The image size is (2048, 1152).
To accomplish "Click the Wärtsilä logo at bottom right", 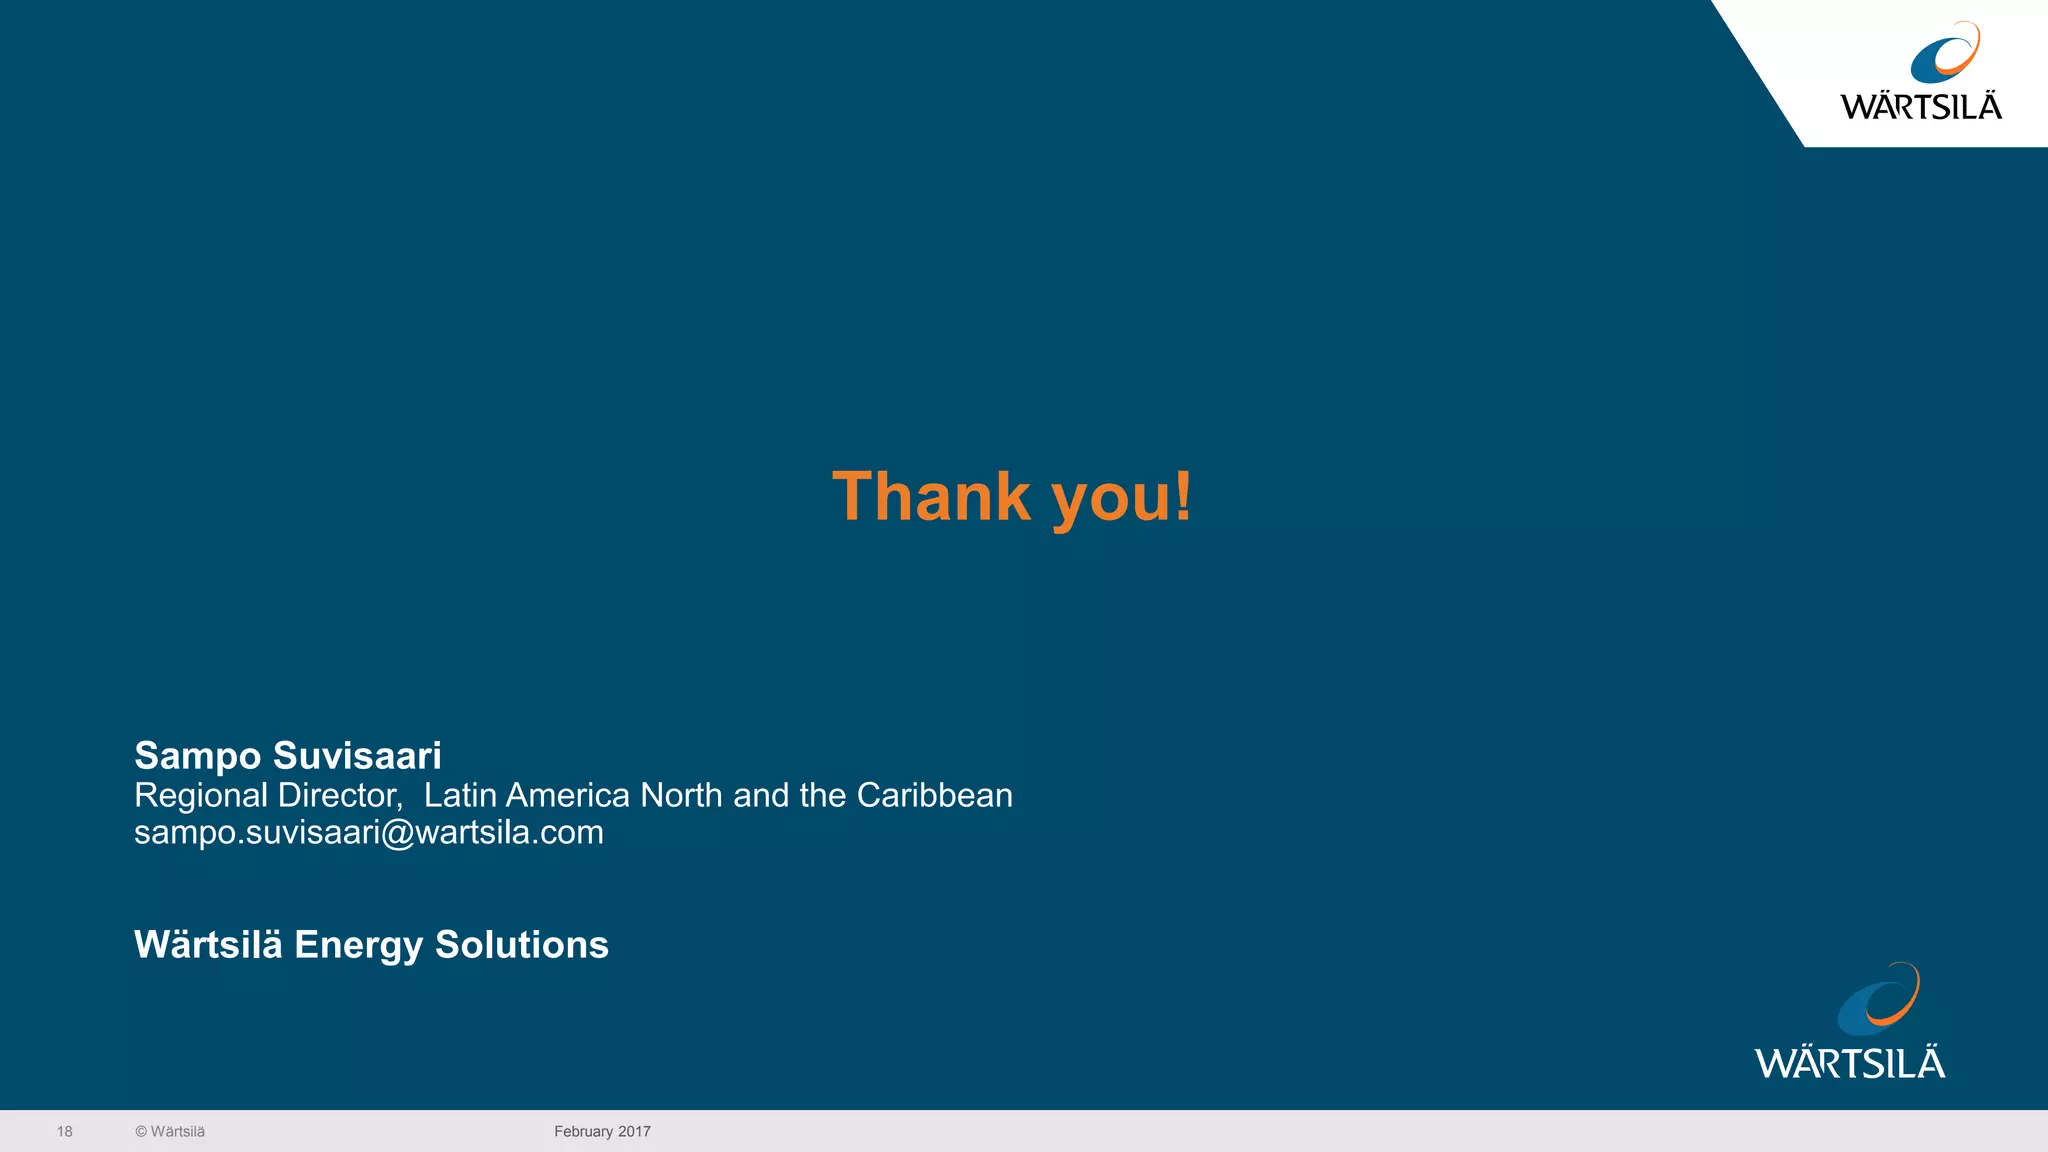I will tap(1850, 1021).
